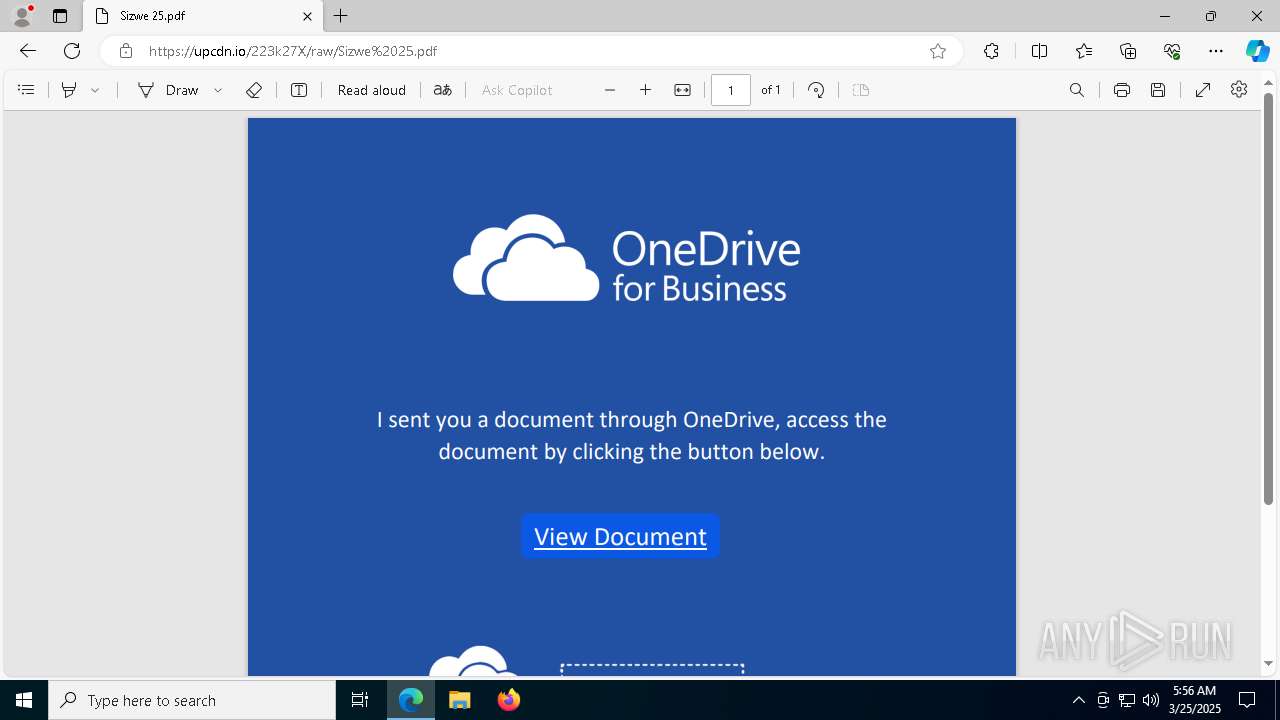Image resolution: width=1280 pixels, height=720 pixels.
Task: Rotate the PDF page
Action: point(816,90)
